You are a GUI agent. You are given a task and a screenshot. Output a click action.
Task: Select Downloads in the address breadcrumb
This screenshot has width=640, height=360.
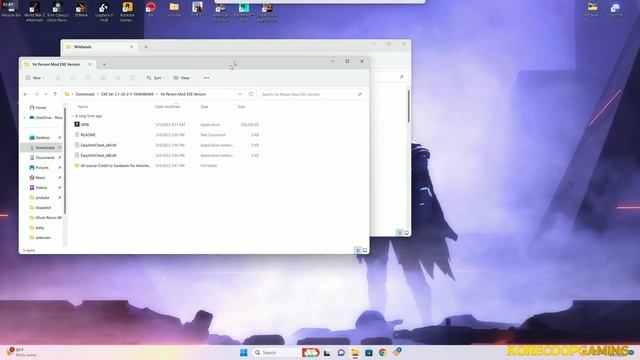(85, 94)
